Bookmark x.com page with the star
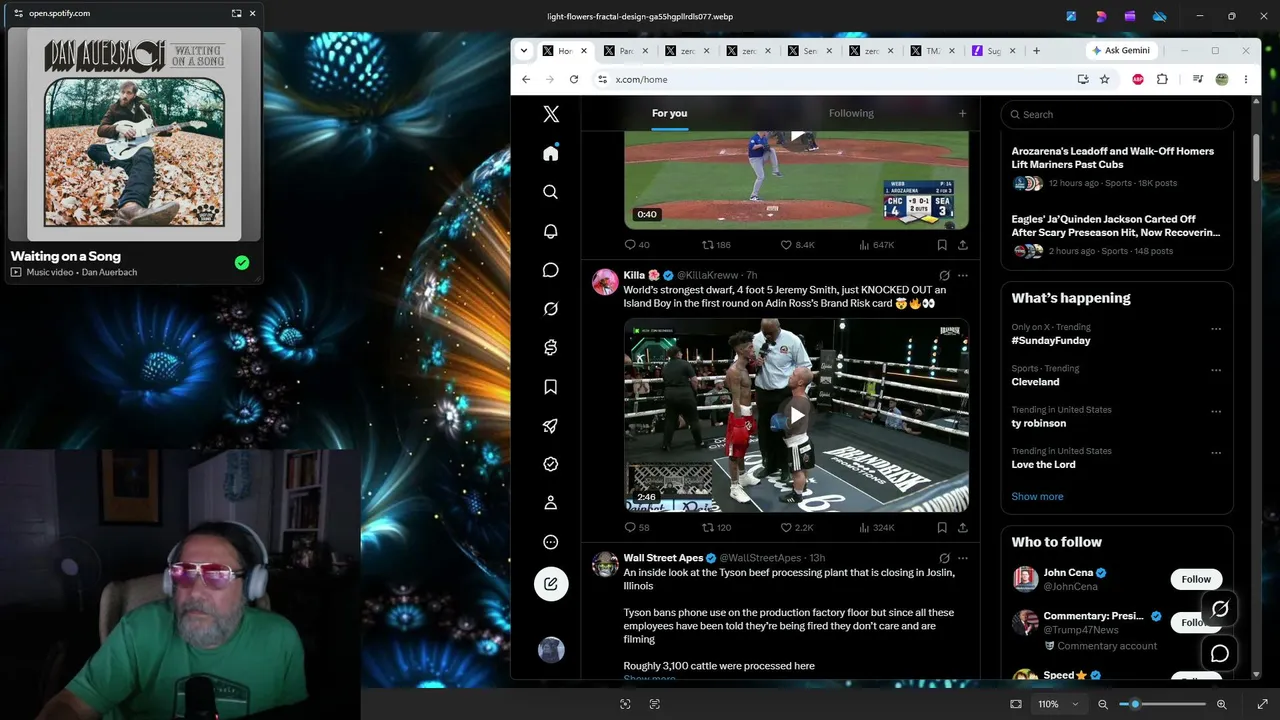 click(1105, 79)
